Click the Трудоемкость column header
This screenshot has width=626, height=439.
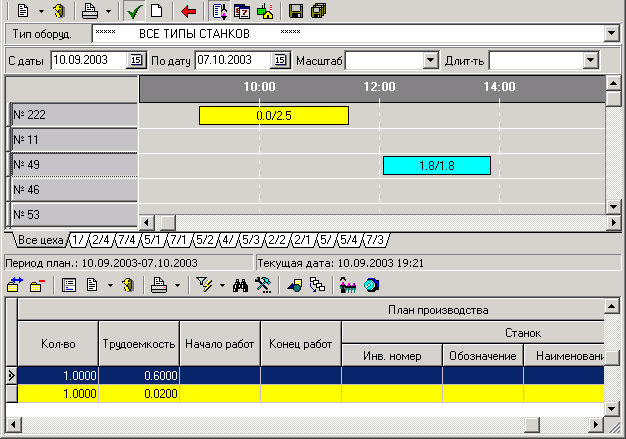pos(139,344)
